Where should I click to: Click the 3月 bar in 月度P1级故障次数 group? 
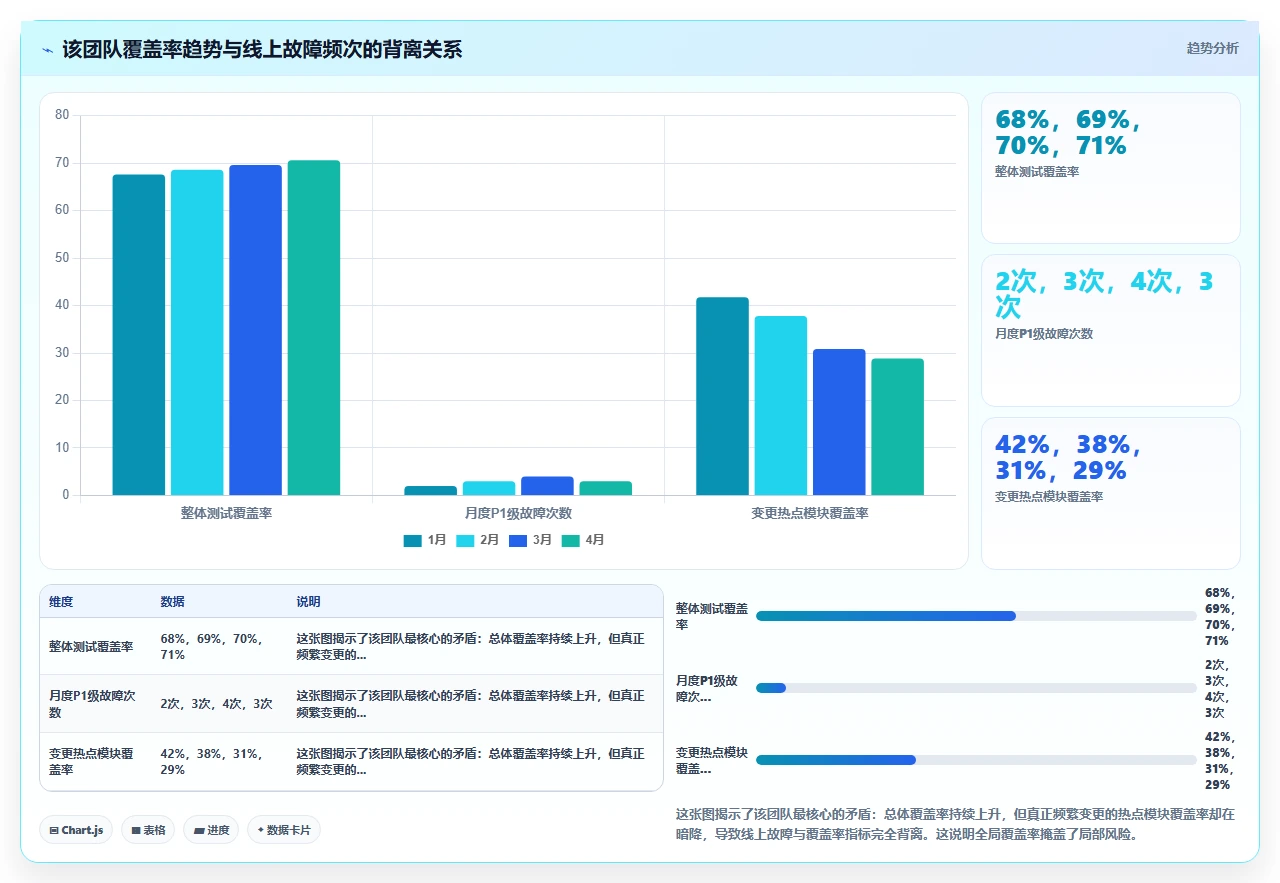547,486
